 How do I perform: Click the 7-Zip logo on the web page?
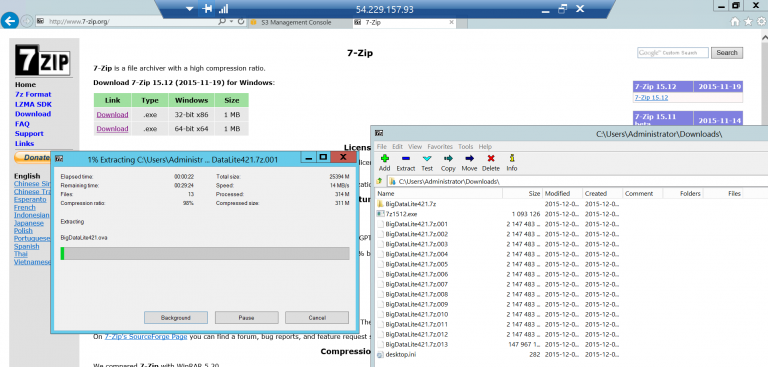[x=43, y=59]
